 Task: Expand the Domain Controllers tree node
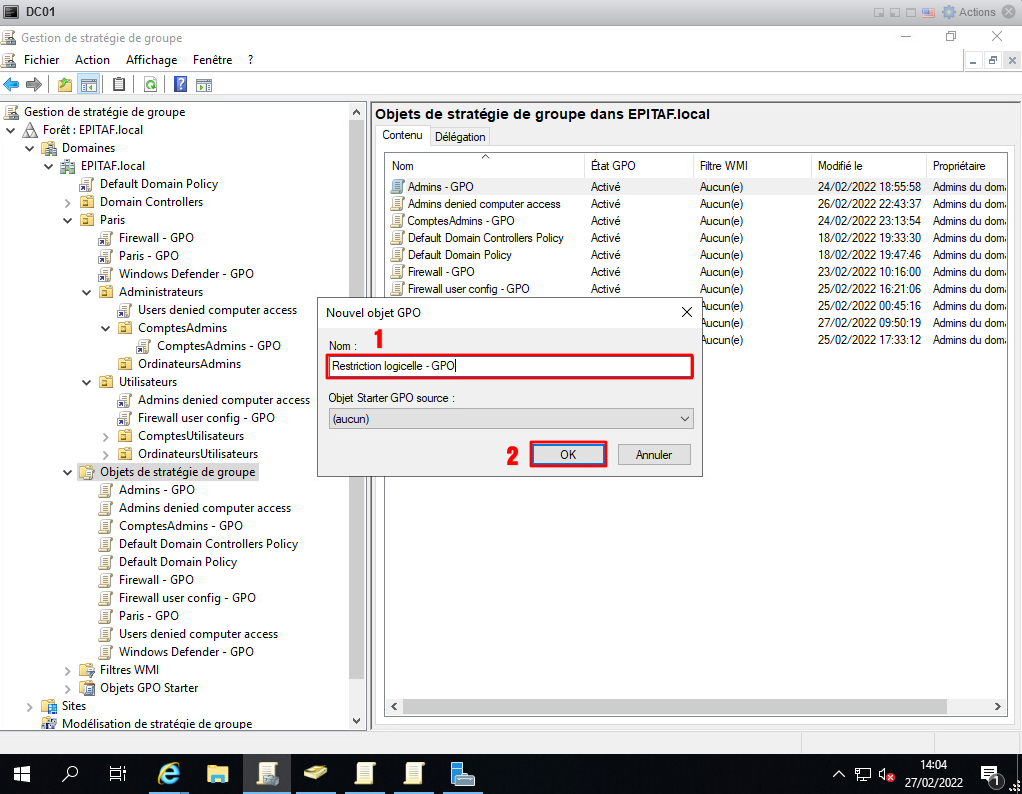(68, 202)
